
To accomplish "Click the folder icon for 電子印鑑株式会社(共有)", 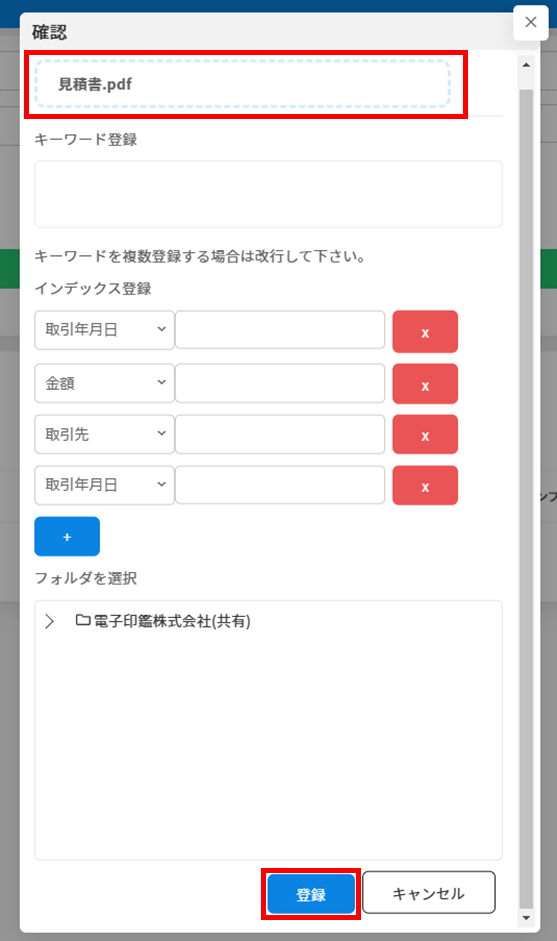I will [x=83, y=620].
